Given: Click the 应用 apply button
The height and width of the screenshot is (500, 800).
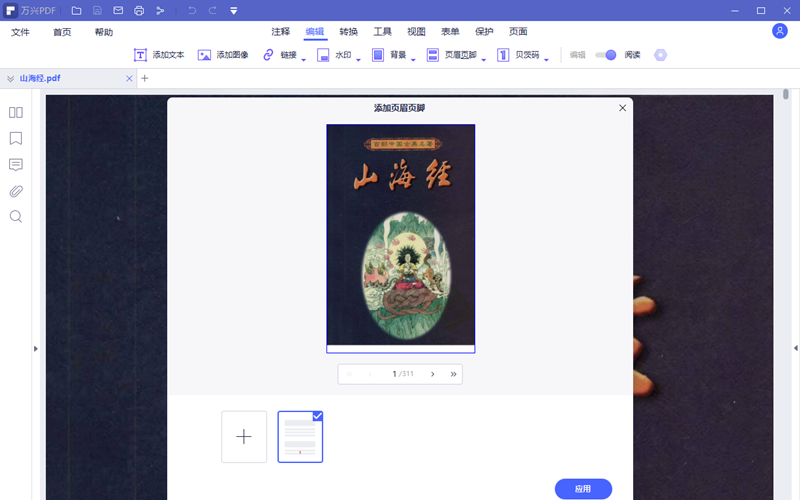Looking at the screenshot, I should click(x=583, y=489).
